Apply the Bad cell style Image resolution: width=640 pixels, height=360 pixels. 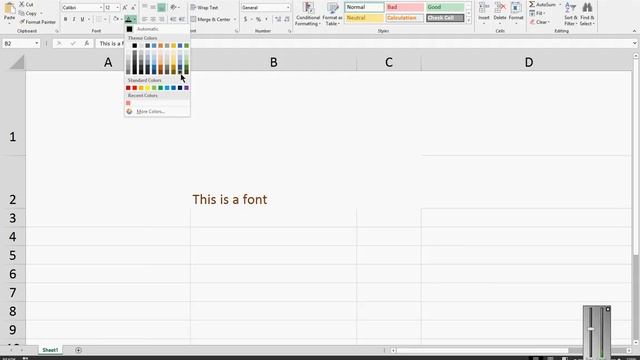click(x=405, y=7)
